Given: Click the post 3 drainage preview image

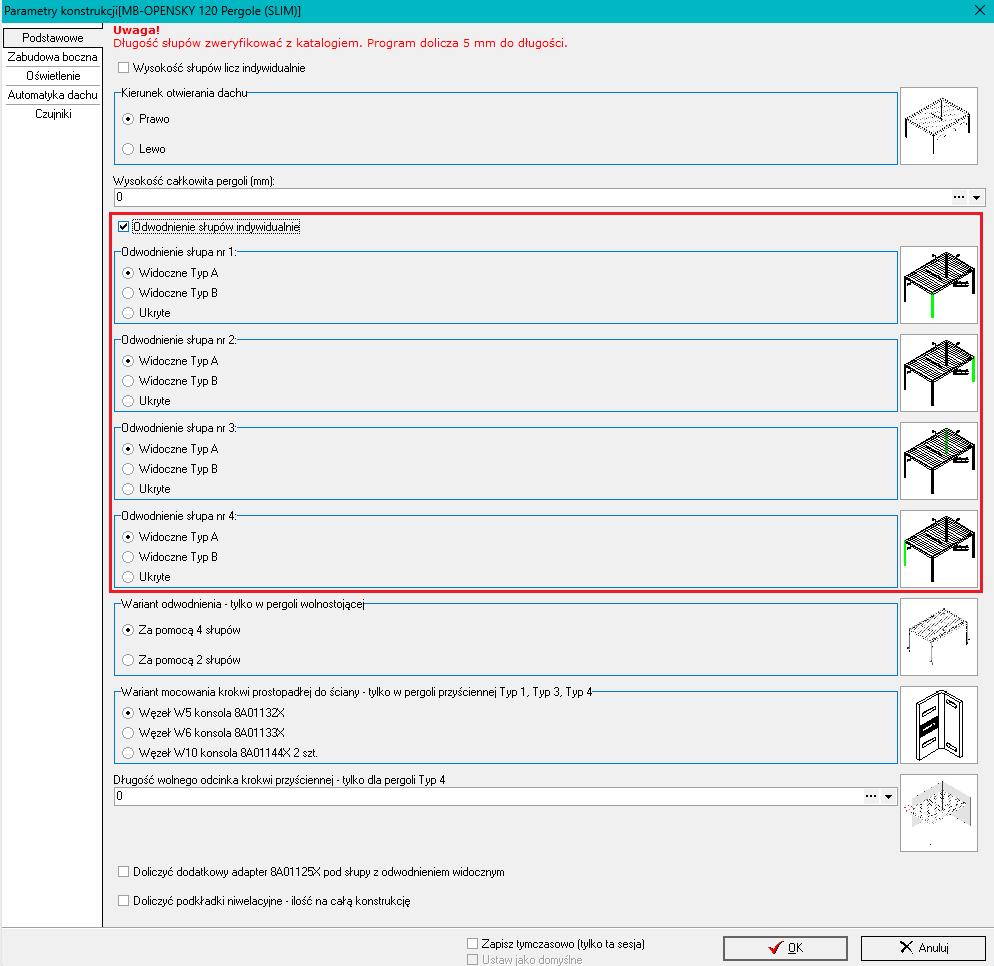Looking at the screenshot, I should tap(938, 461).
